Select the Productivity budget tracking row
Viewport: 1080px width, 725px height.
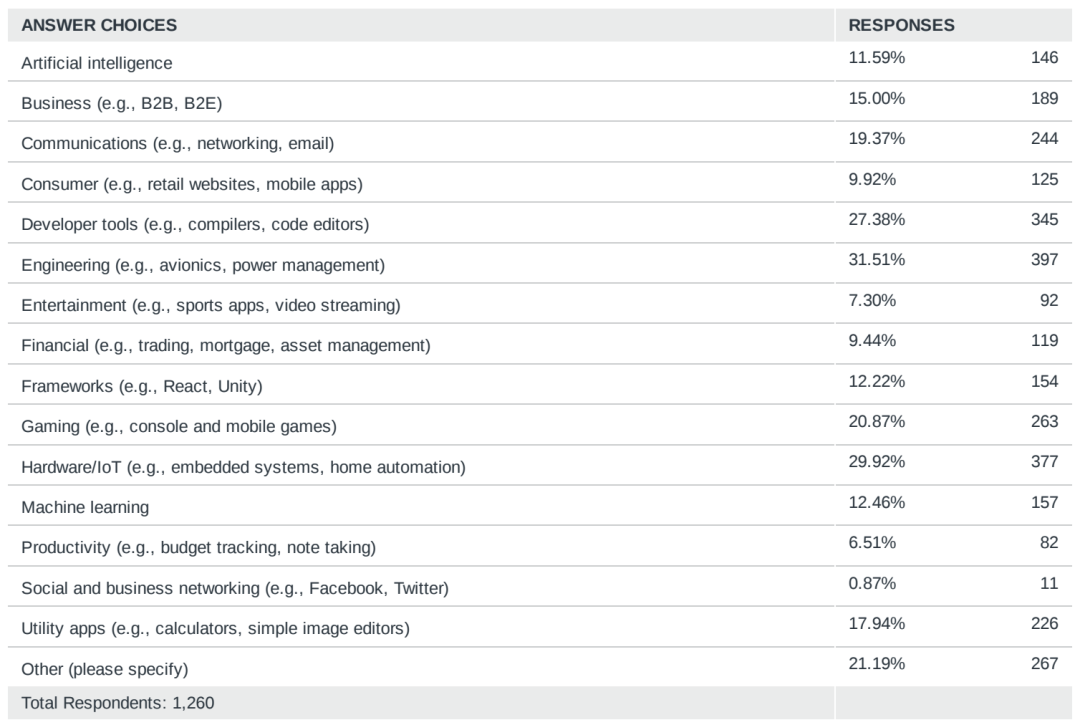click(x=539, y=547)
